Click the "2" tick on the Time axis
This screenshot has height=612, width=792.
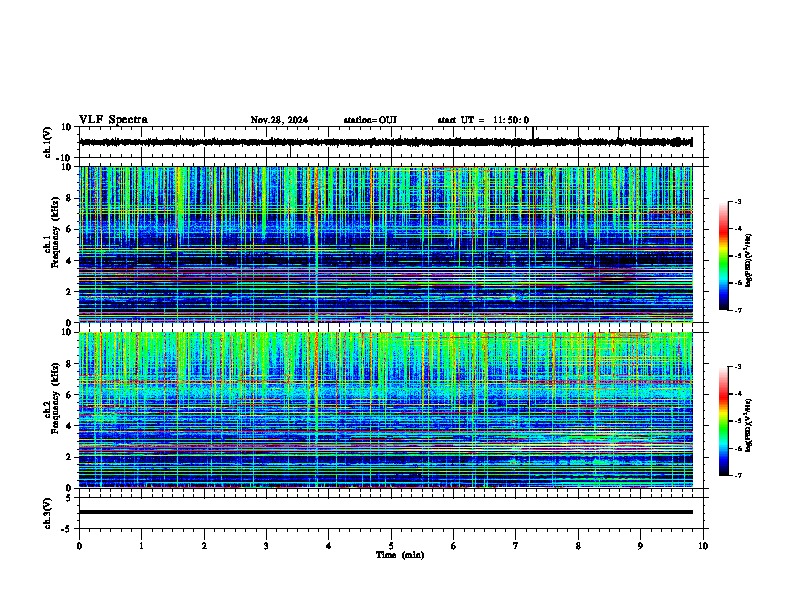click(204, 546)
